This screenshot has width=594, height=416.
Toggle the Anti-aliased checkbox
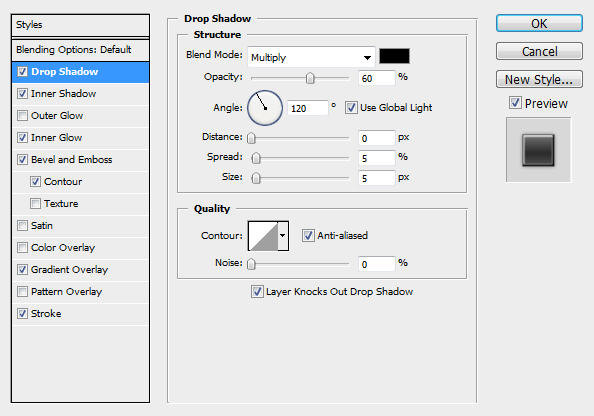click(x=308, y=235)
